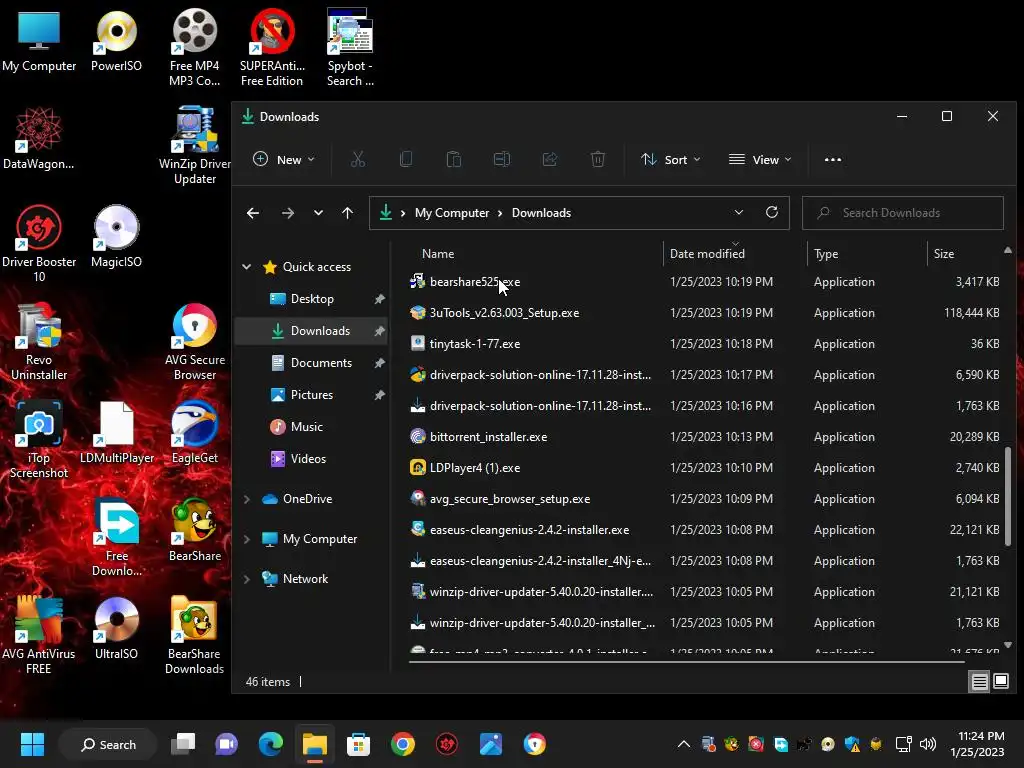
Task: Click the Share icon in toolbar
Action: pos(550,159)
